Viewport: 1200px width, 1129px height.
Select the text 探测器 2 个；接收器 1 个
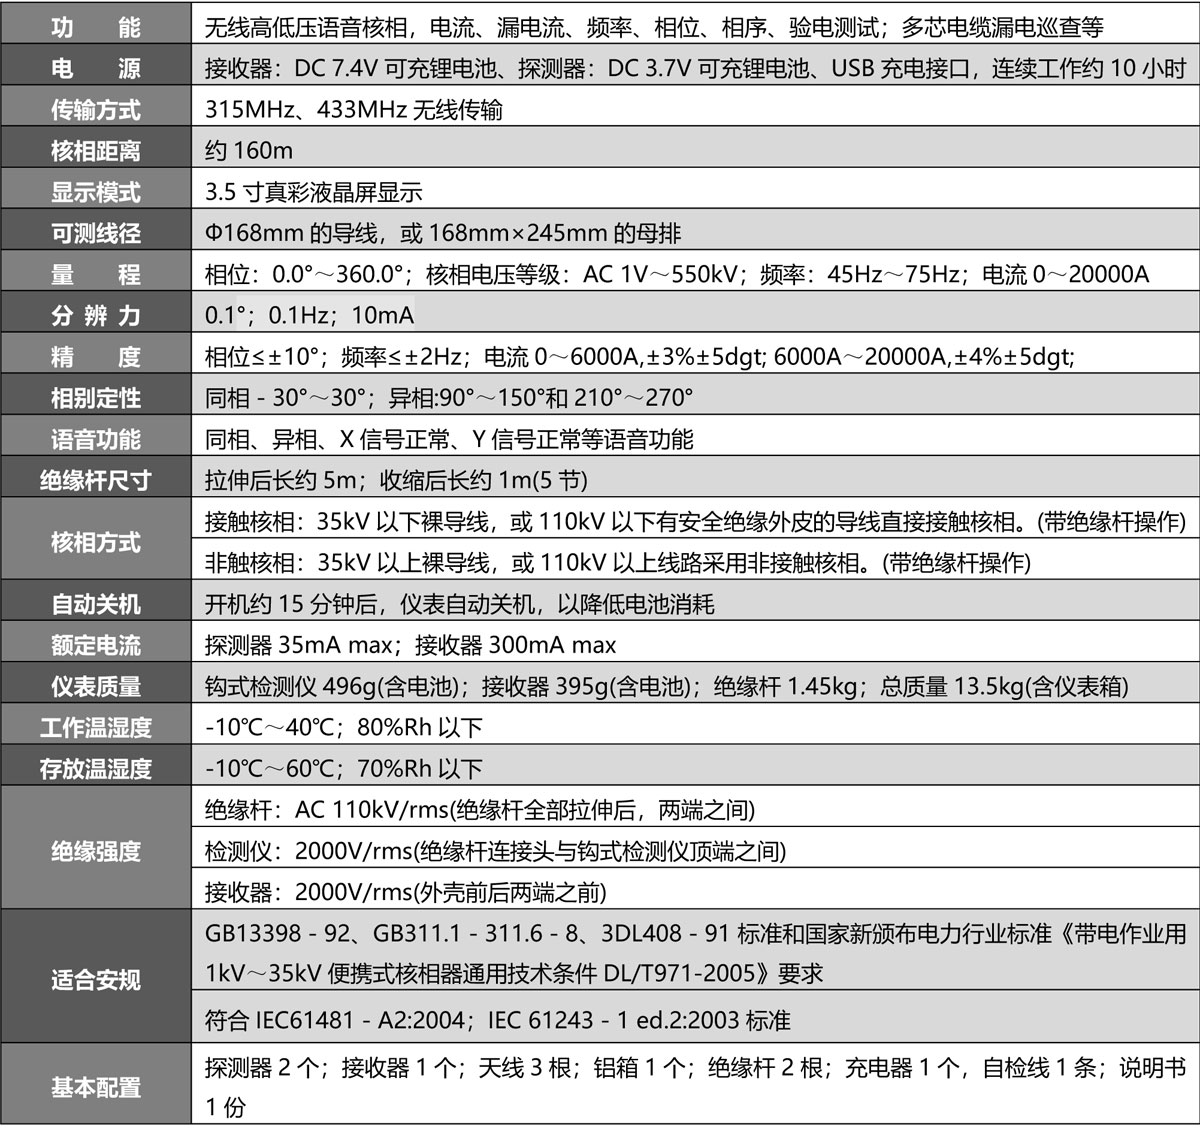(334, 1067)
